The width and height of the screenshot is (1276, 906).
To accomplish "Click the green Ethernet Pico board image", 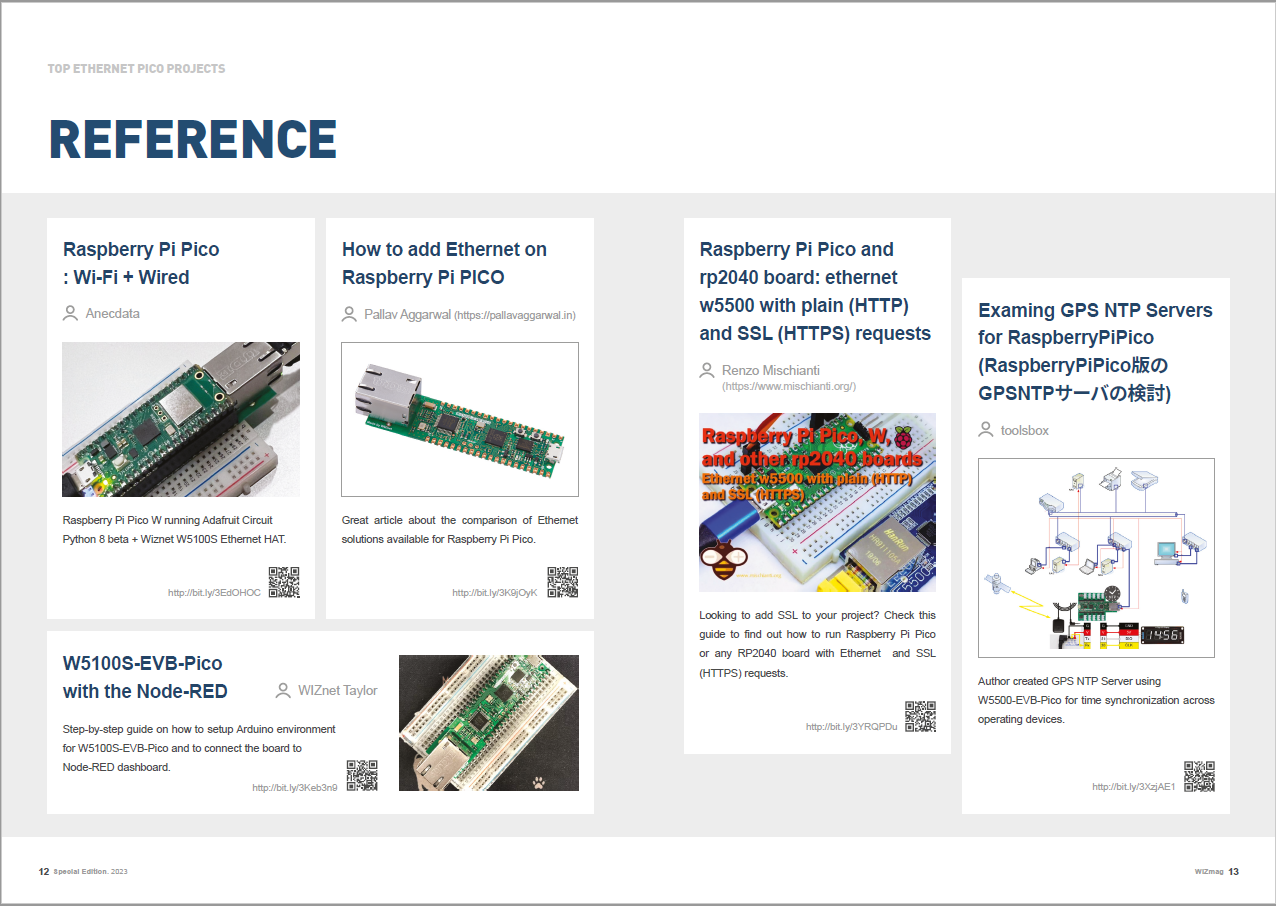I will pos(460,419).
